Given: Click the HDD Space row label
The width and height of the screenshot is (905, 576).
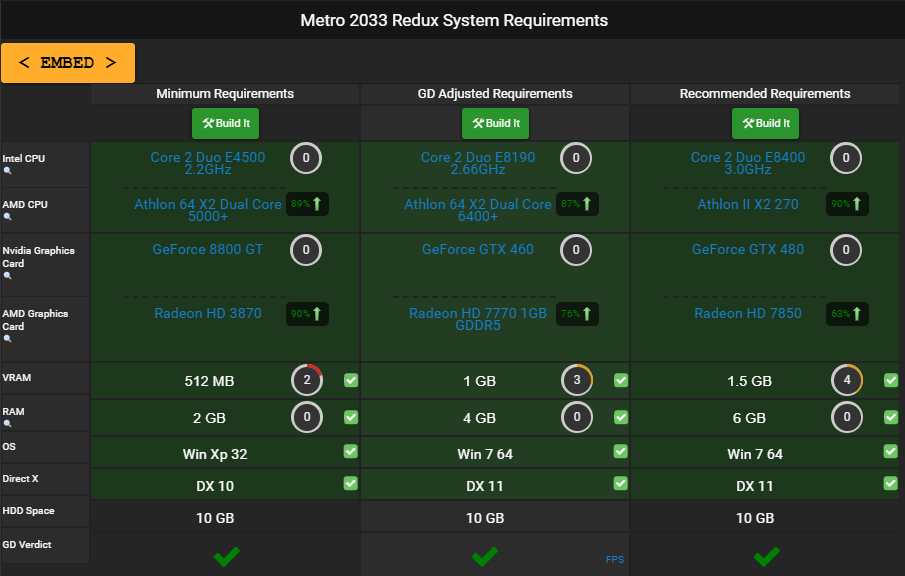Looking at the screenshot, I should pos(28,511).
